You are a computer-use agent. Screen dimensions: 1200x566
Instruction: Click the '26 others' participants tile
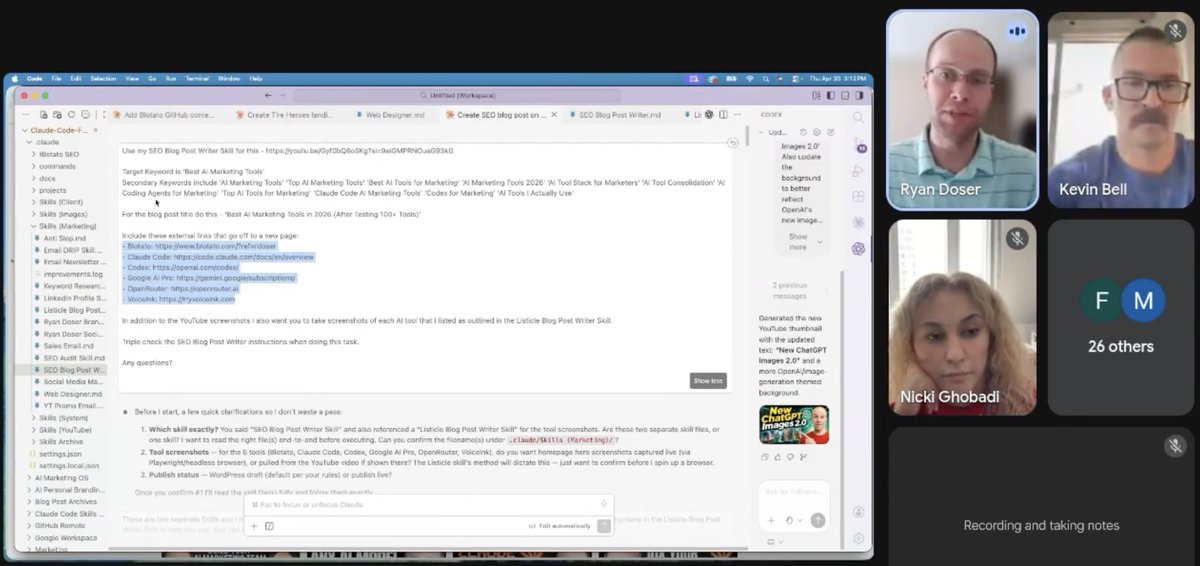[1122, 318]
